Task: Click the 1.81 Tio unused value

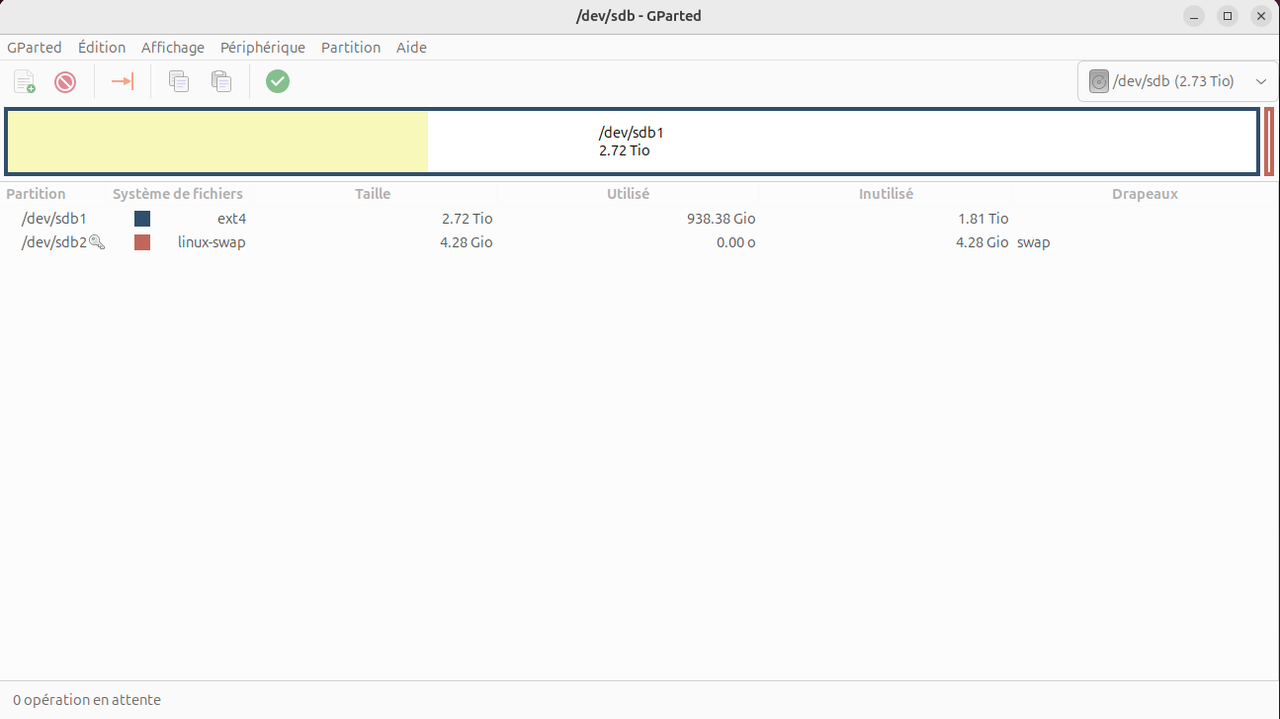Action: click(x=983, y=218)
